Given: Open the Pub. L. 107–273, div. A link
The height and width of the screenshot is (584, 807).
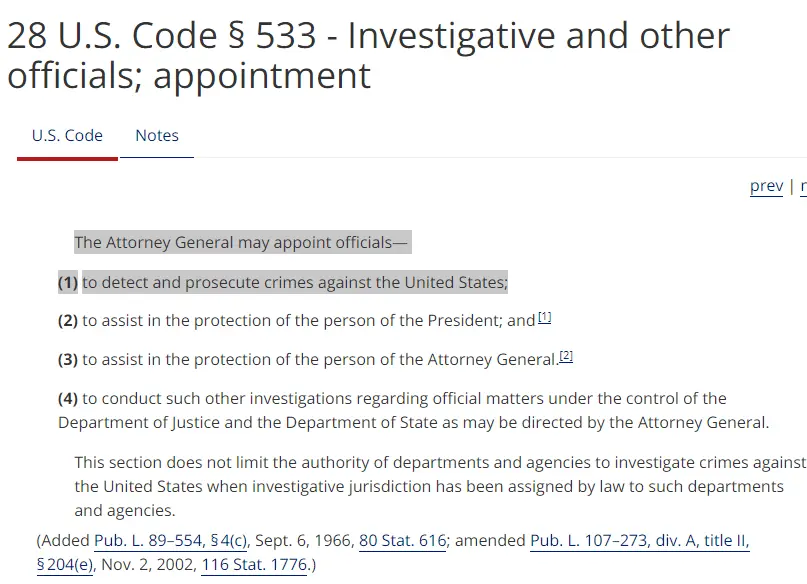Looking at the screenshot, I should 640,541.
